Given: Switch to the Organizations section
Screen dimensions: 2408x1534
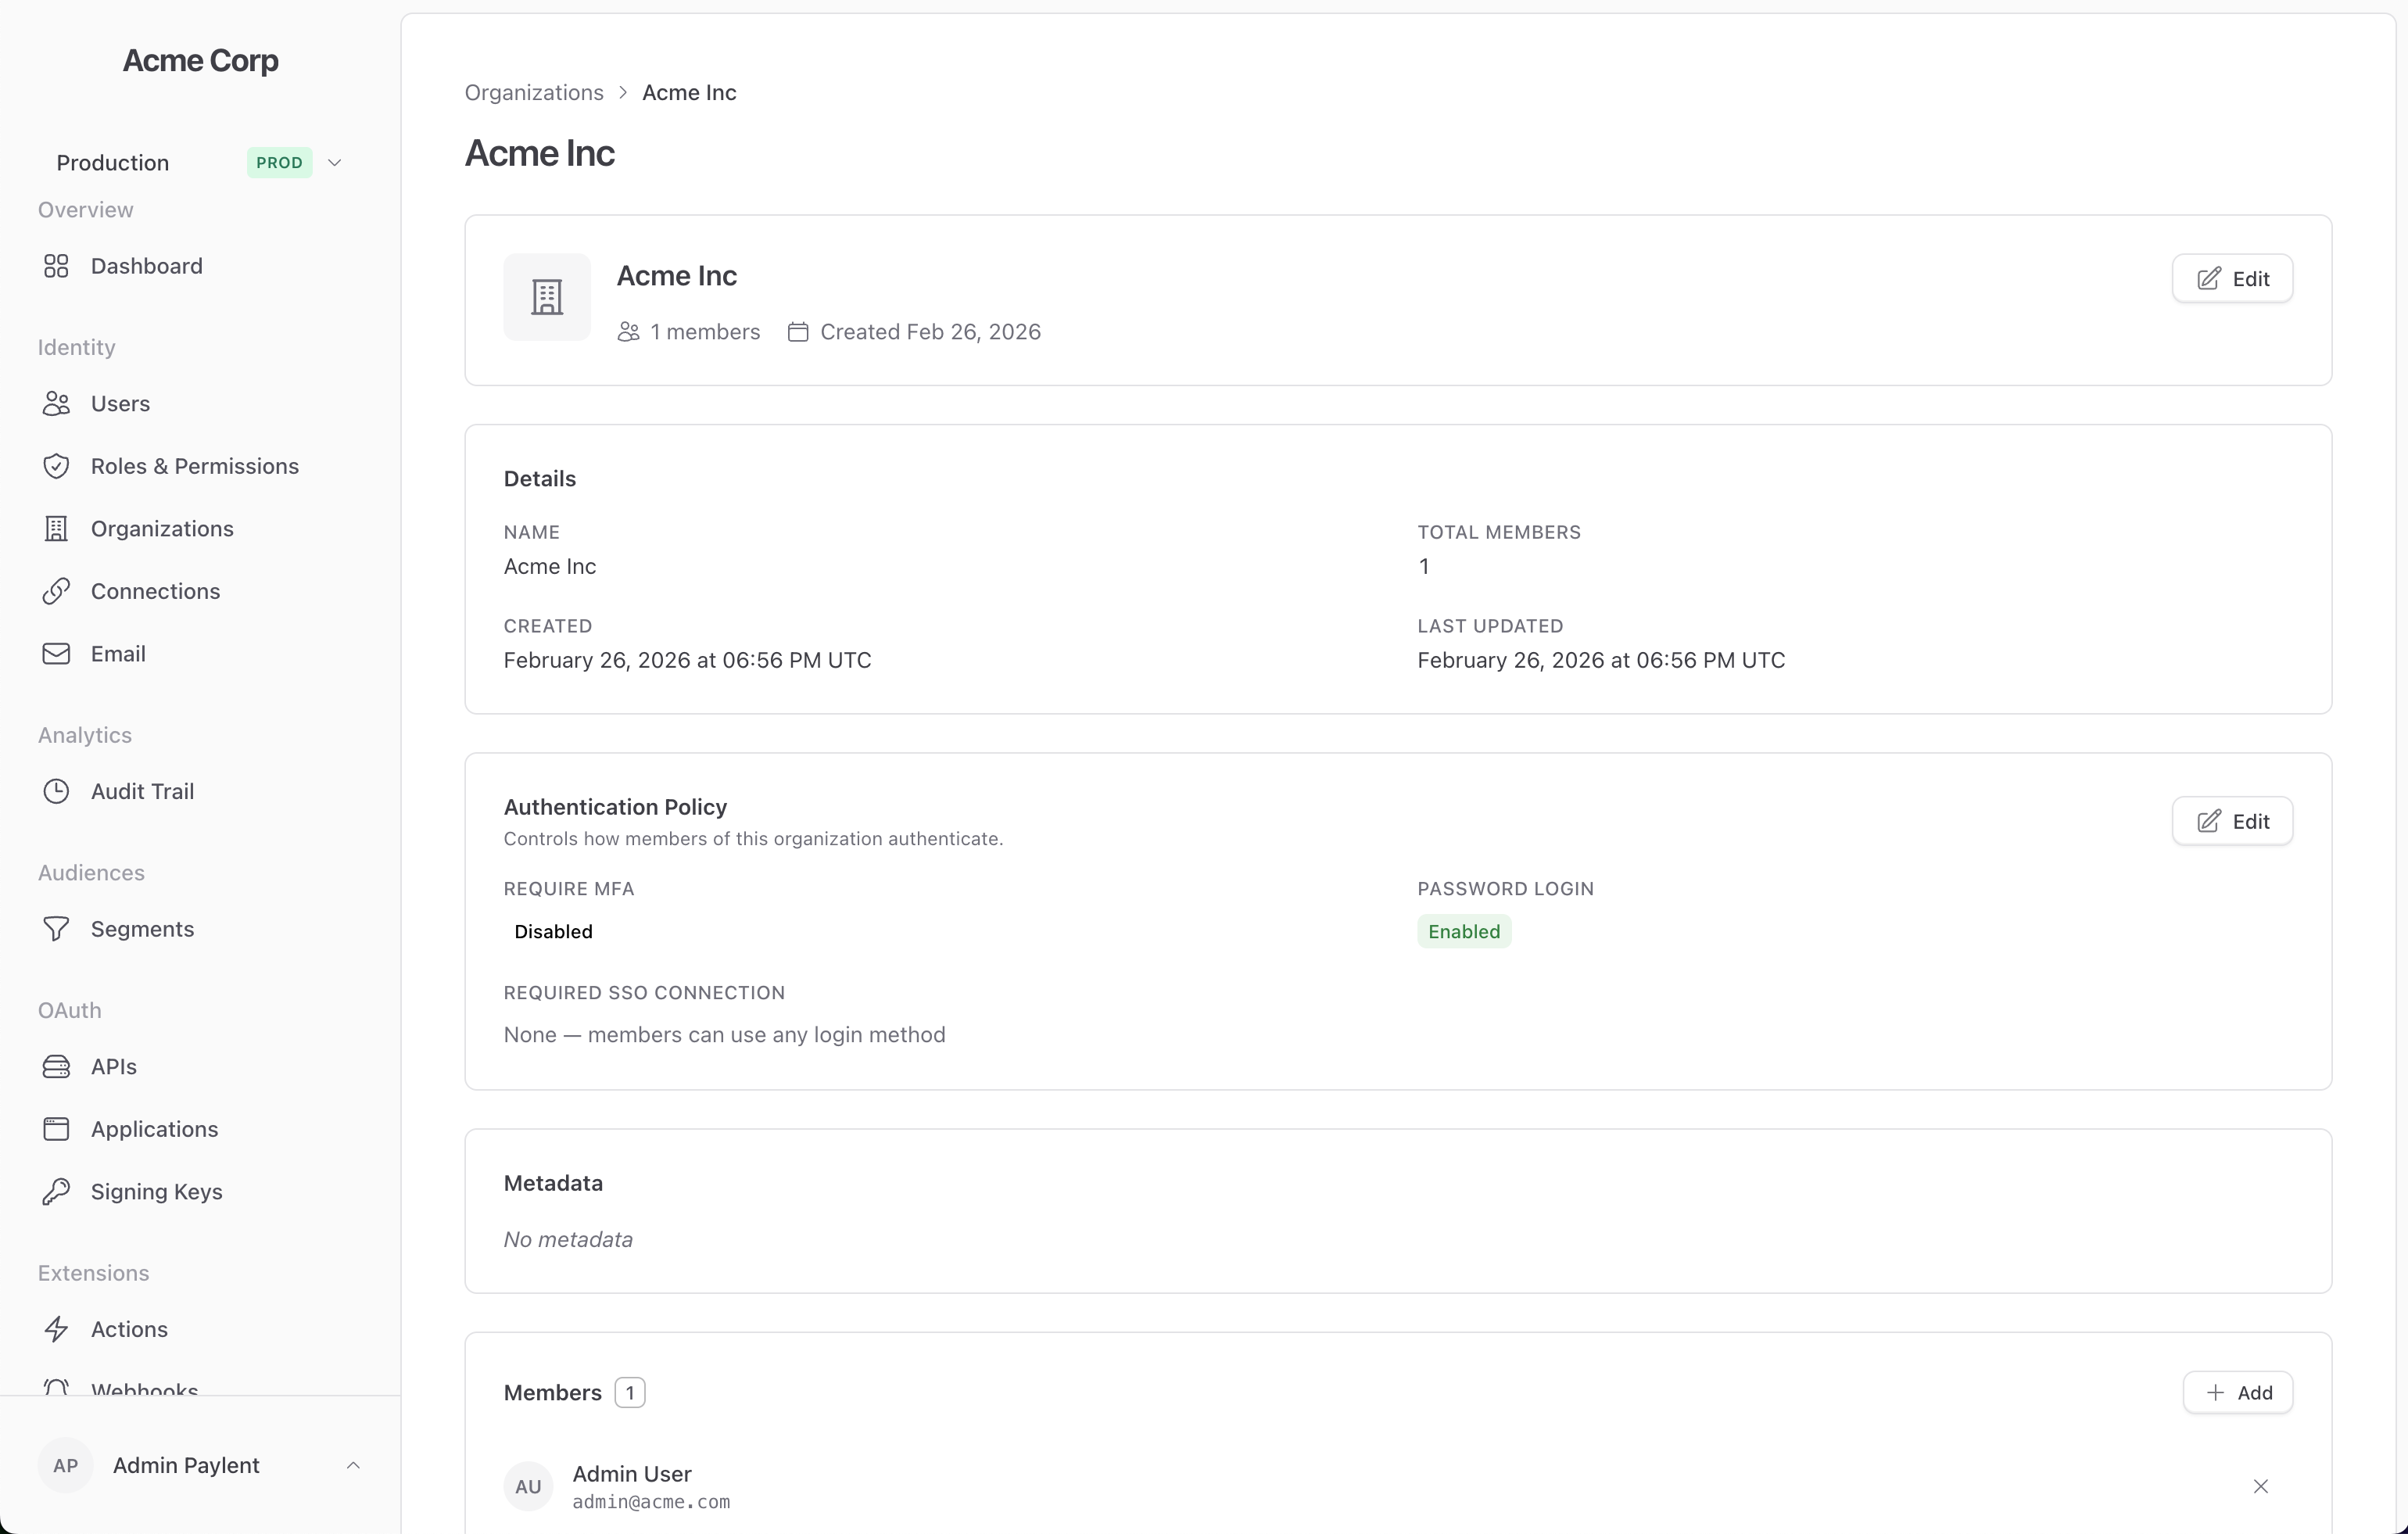Looking at the screenshot, I should (x=162, y=528).
